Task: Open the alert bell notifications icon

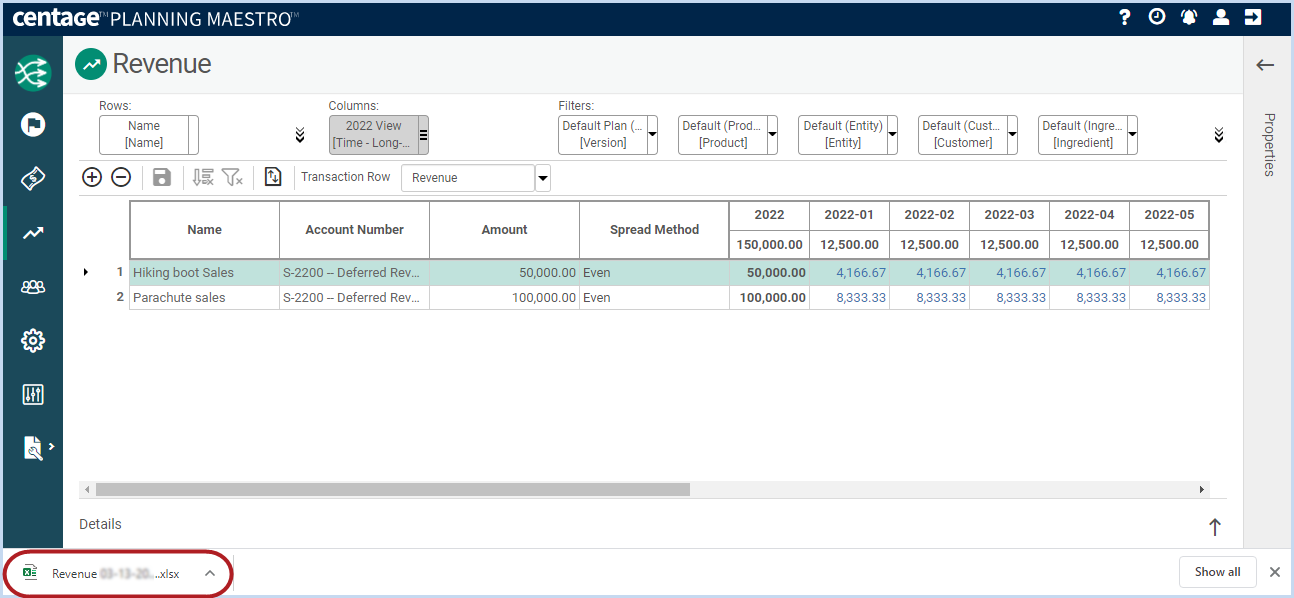Action: [1189, 17]
